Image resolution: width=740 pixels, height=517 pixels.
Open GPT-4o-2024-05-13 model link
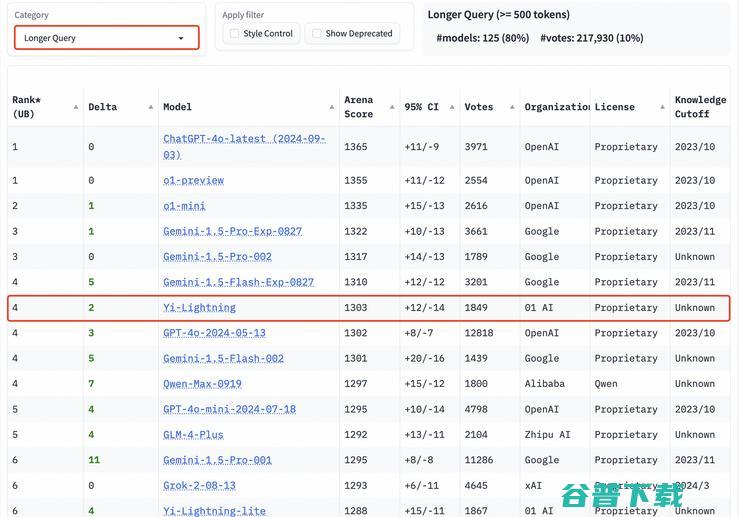pyautogui.click(x=214, y=333)
